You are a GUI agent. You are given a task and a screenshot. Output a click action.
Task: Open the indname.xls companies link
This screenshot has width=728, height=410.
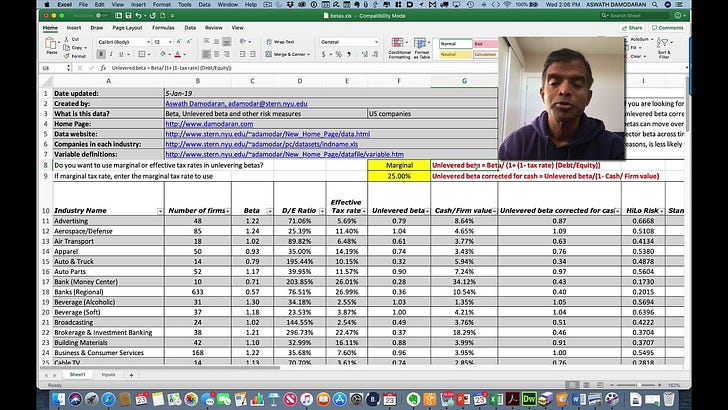[261, 144]
